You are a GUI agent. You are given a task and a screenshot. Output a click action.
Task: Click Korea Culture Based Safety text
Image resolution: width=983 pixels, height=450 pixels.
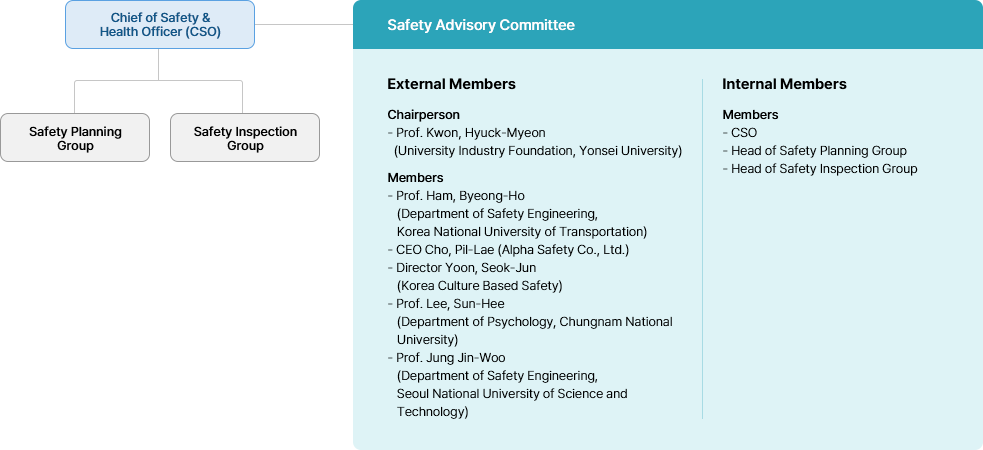[x=479, y=286]
